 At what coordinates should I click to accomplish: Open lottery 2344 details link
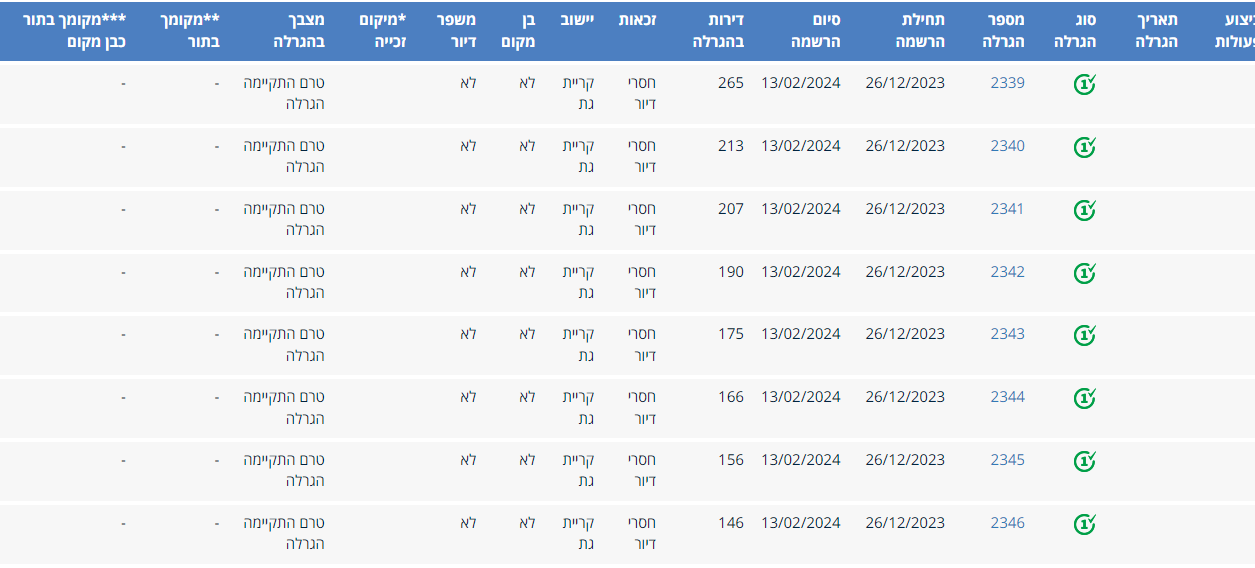[x=1007, y=397]
